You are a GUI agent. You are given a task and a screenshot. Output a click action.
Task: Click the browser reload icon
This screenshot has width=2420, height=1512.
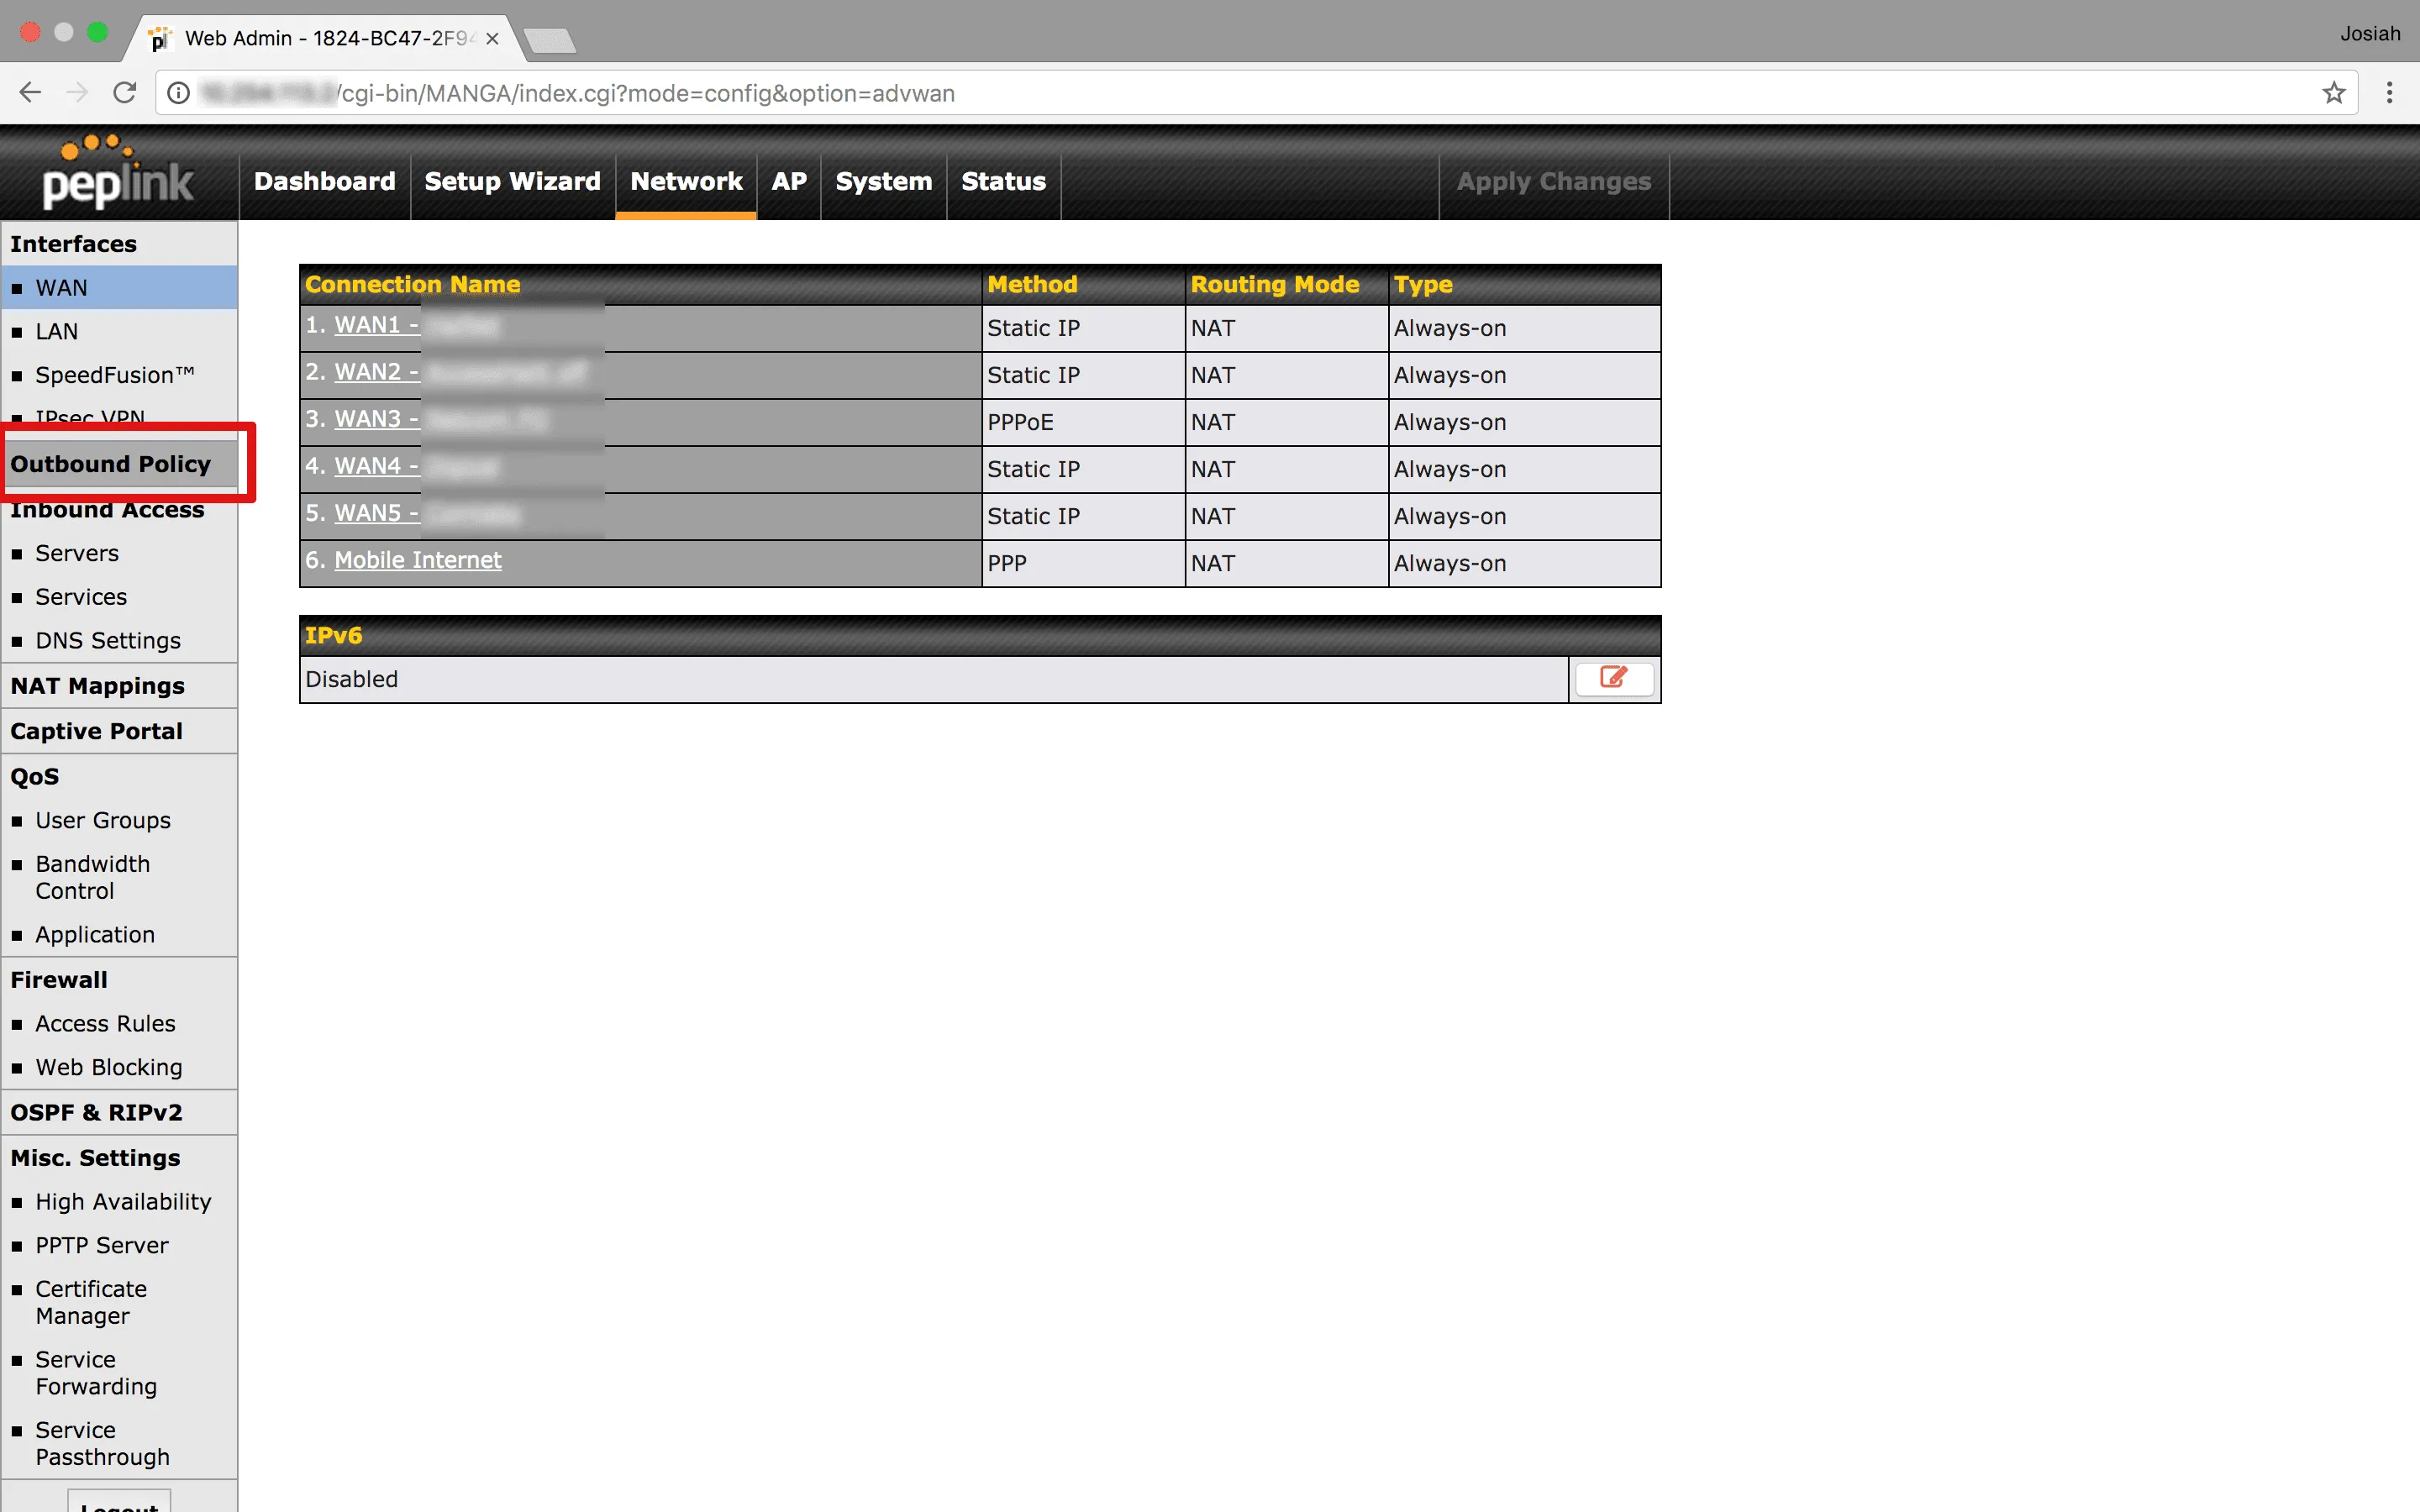coord(125,93)
